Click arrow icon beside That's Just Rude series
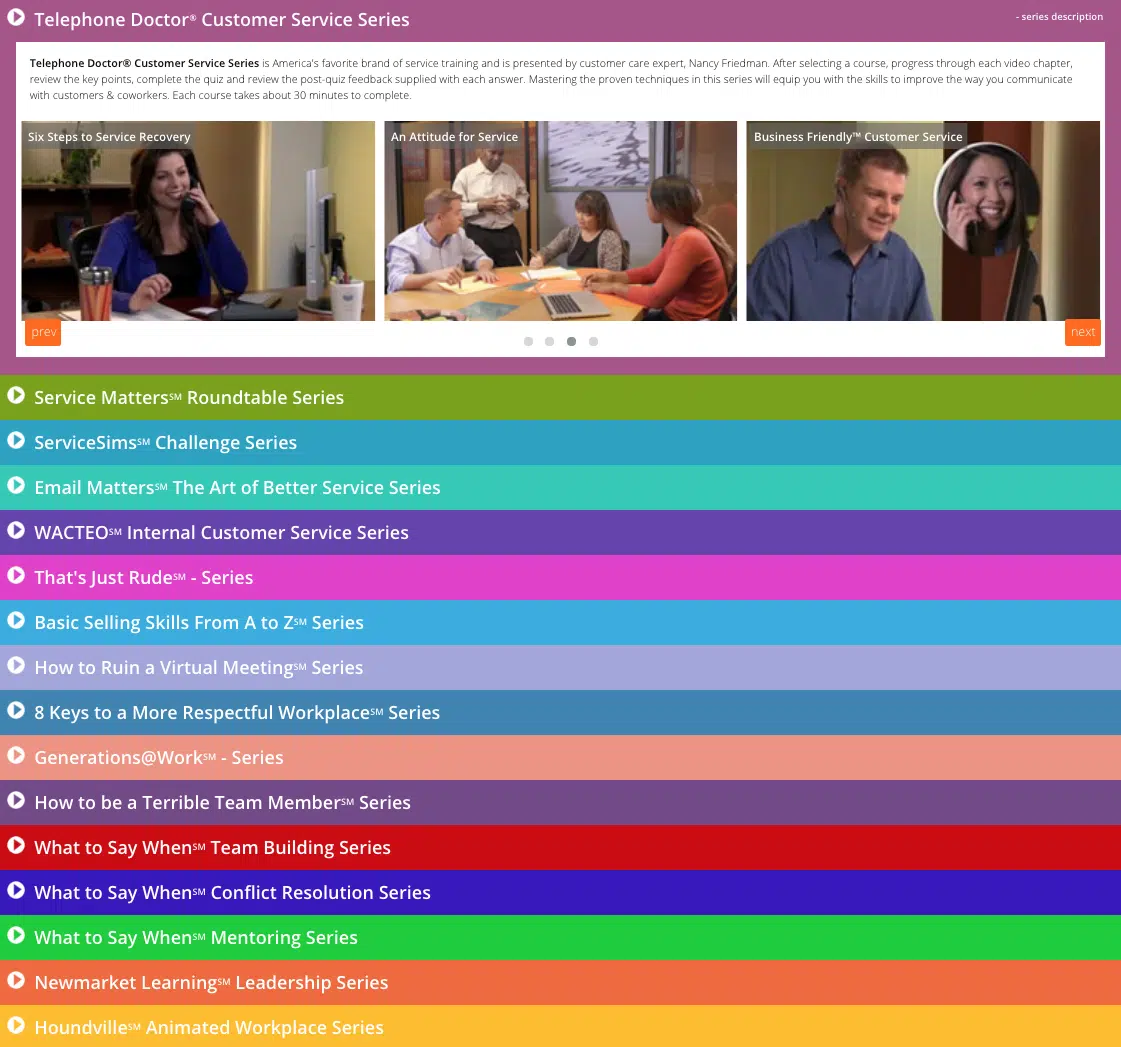Image resolution: width=1121 pixels, height=1047 pixels. tap(16, 576)
